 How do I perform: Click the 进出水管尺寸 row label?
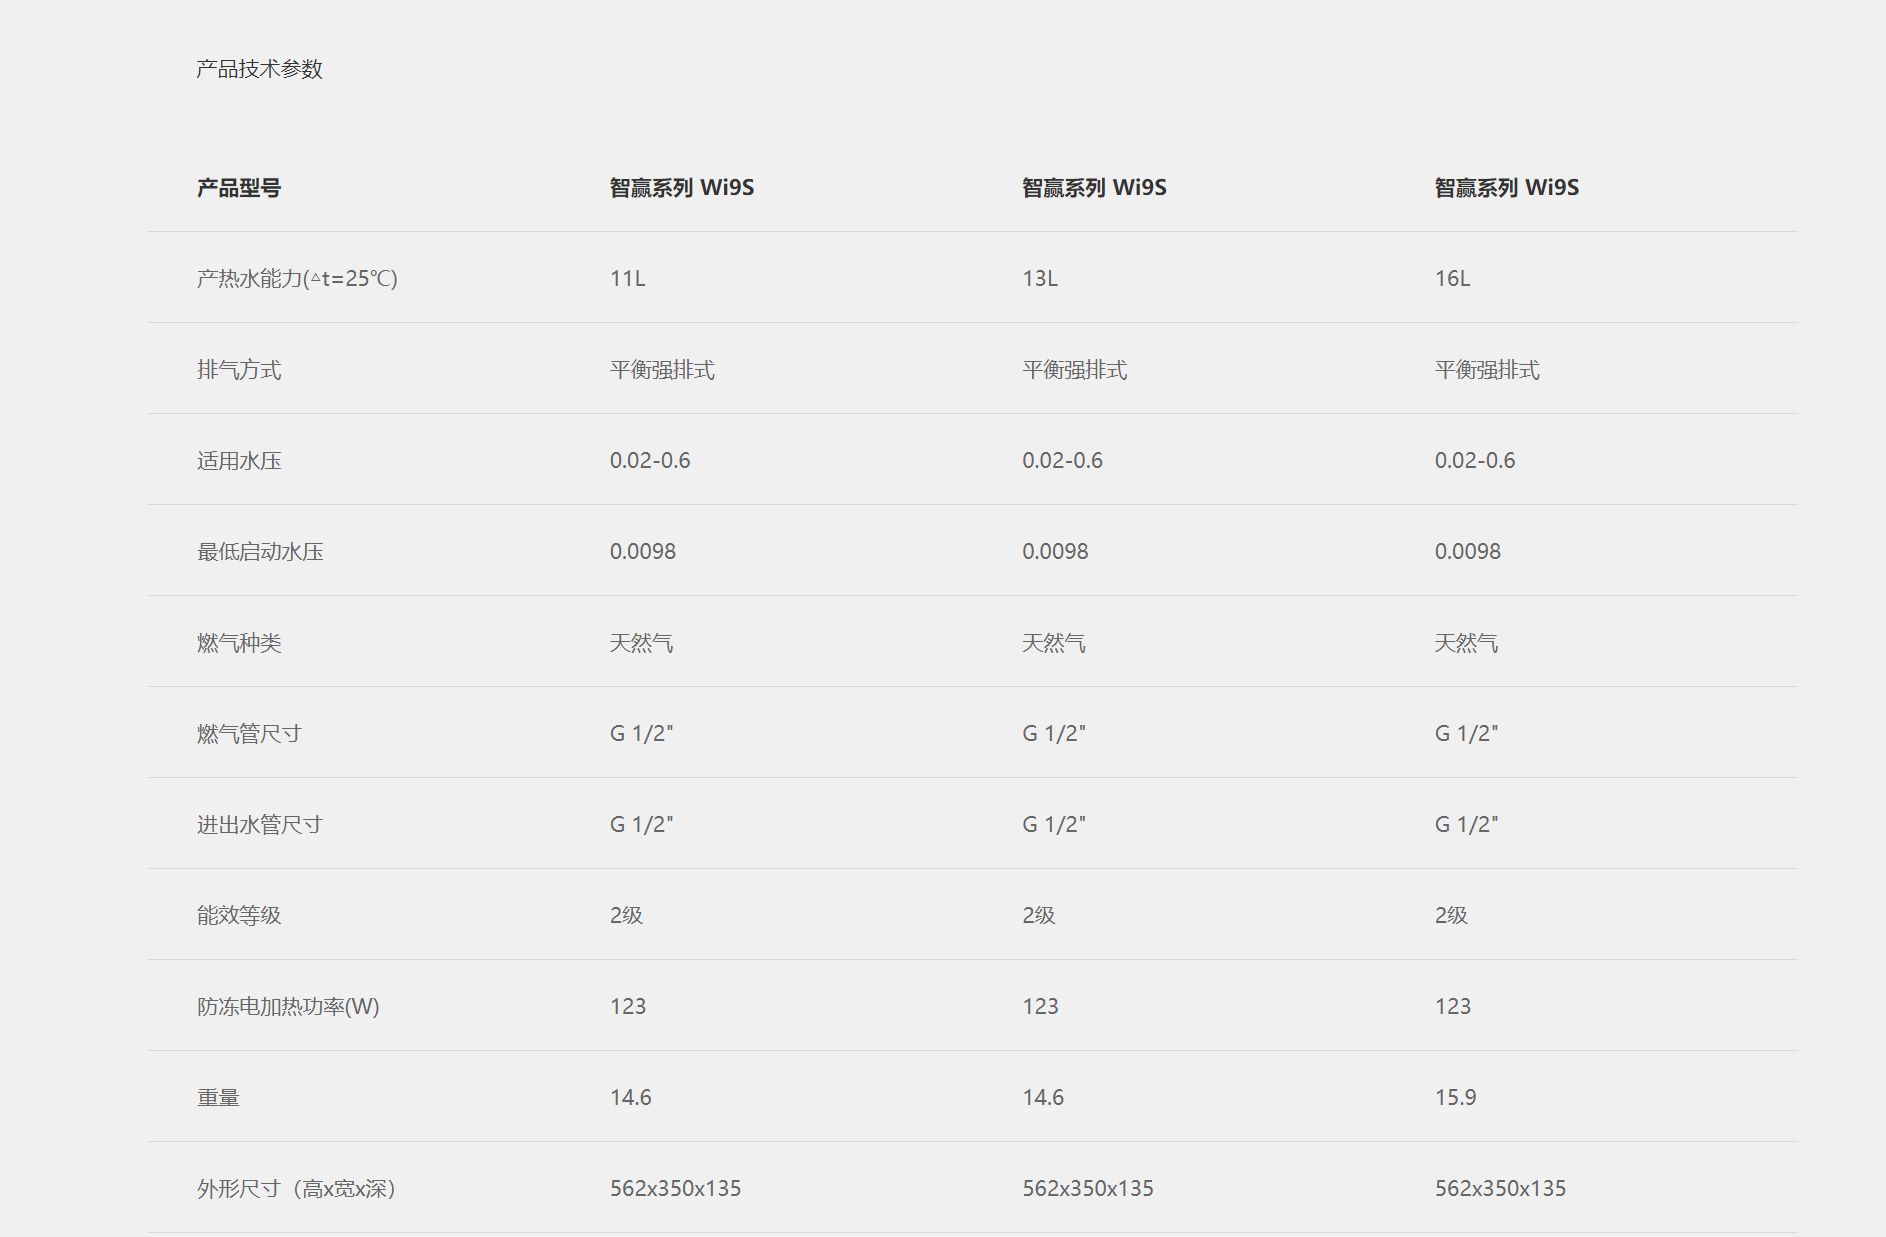tap(260, 825)
